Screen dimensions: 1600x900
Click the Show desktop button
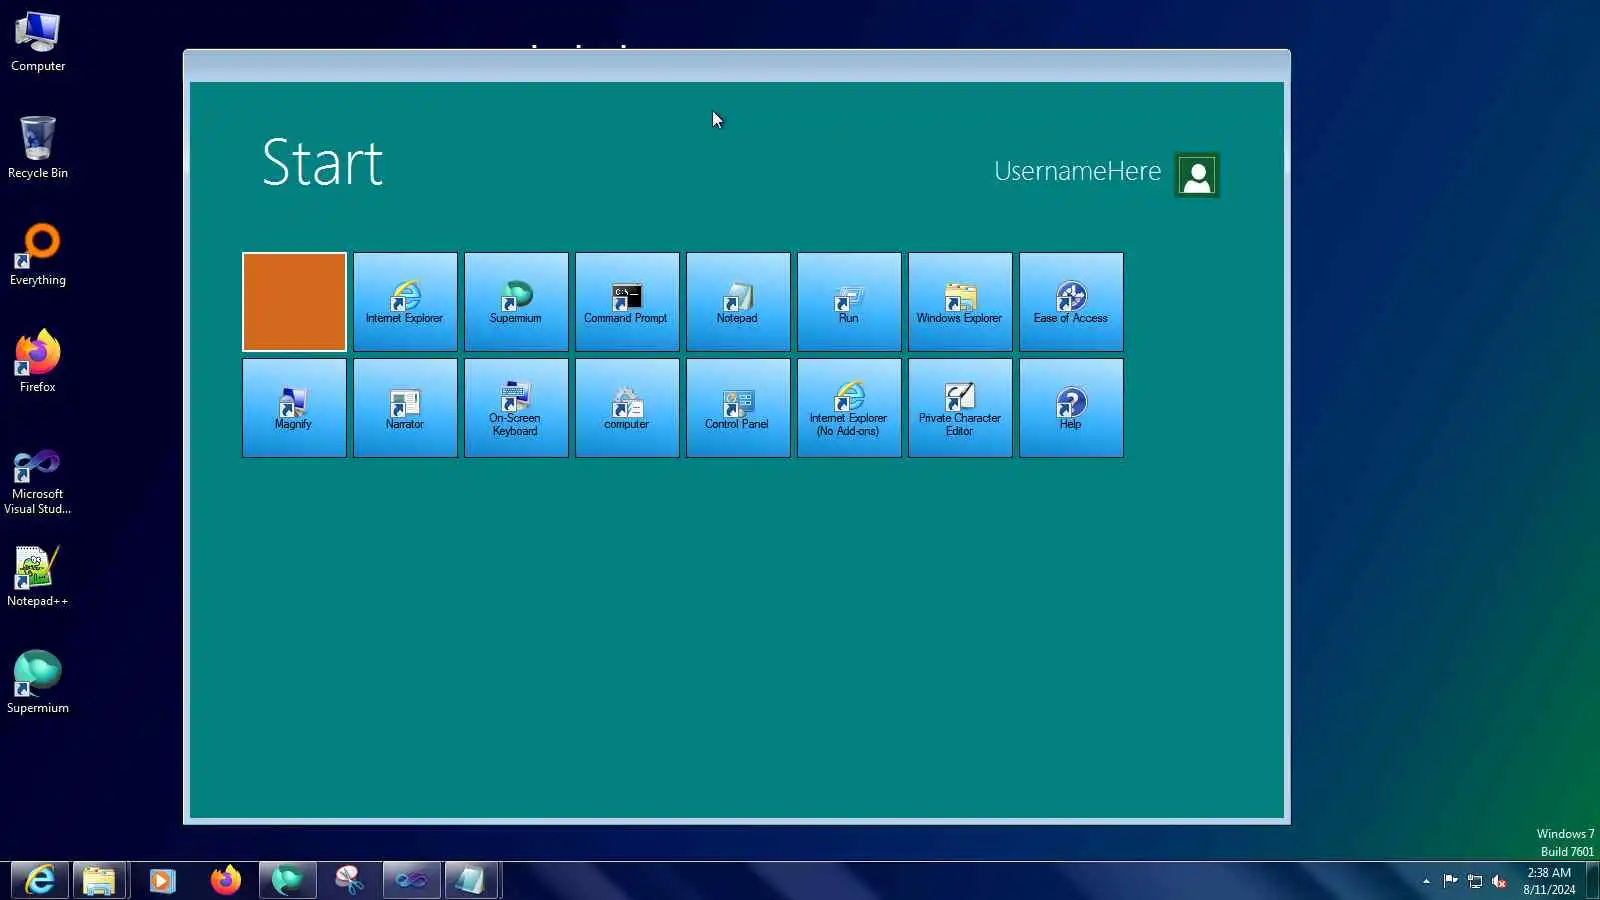pos(1593,881)
